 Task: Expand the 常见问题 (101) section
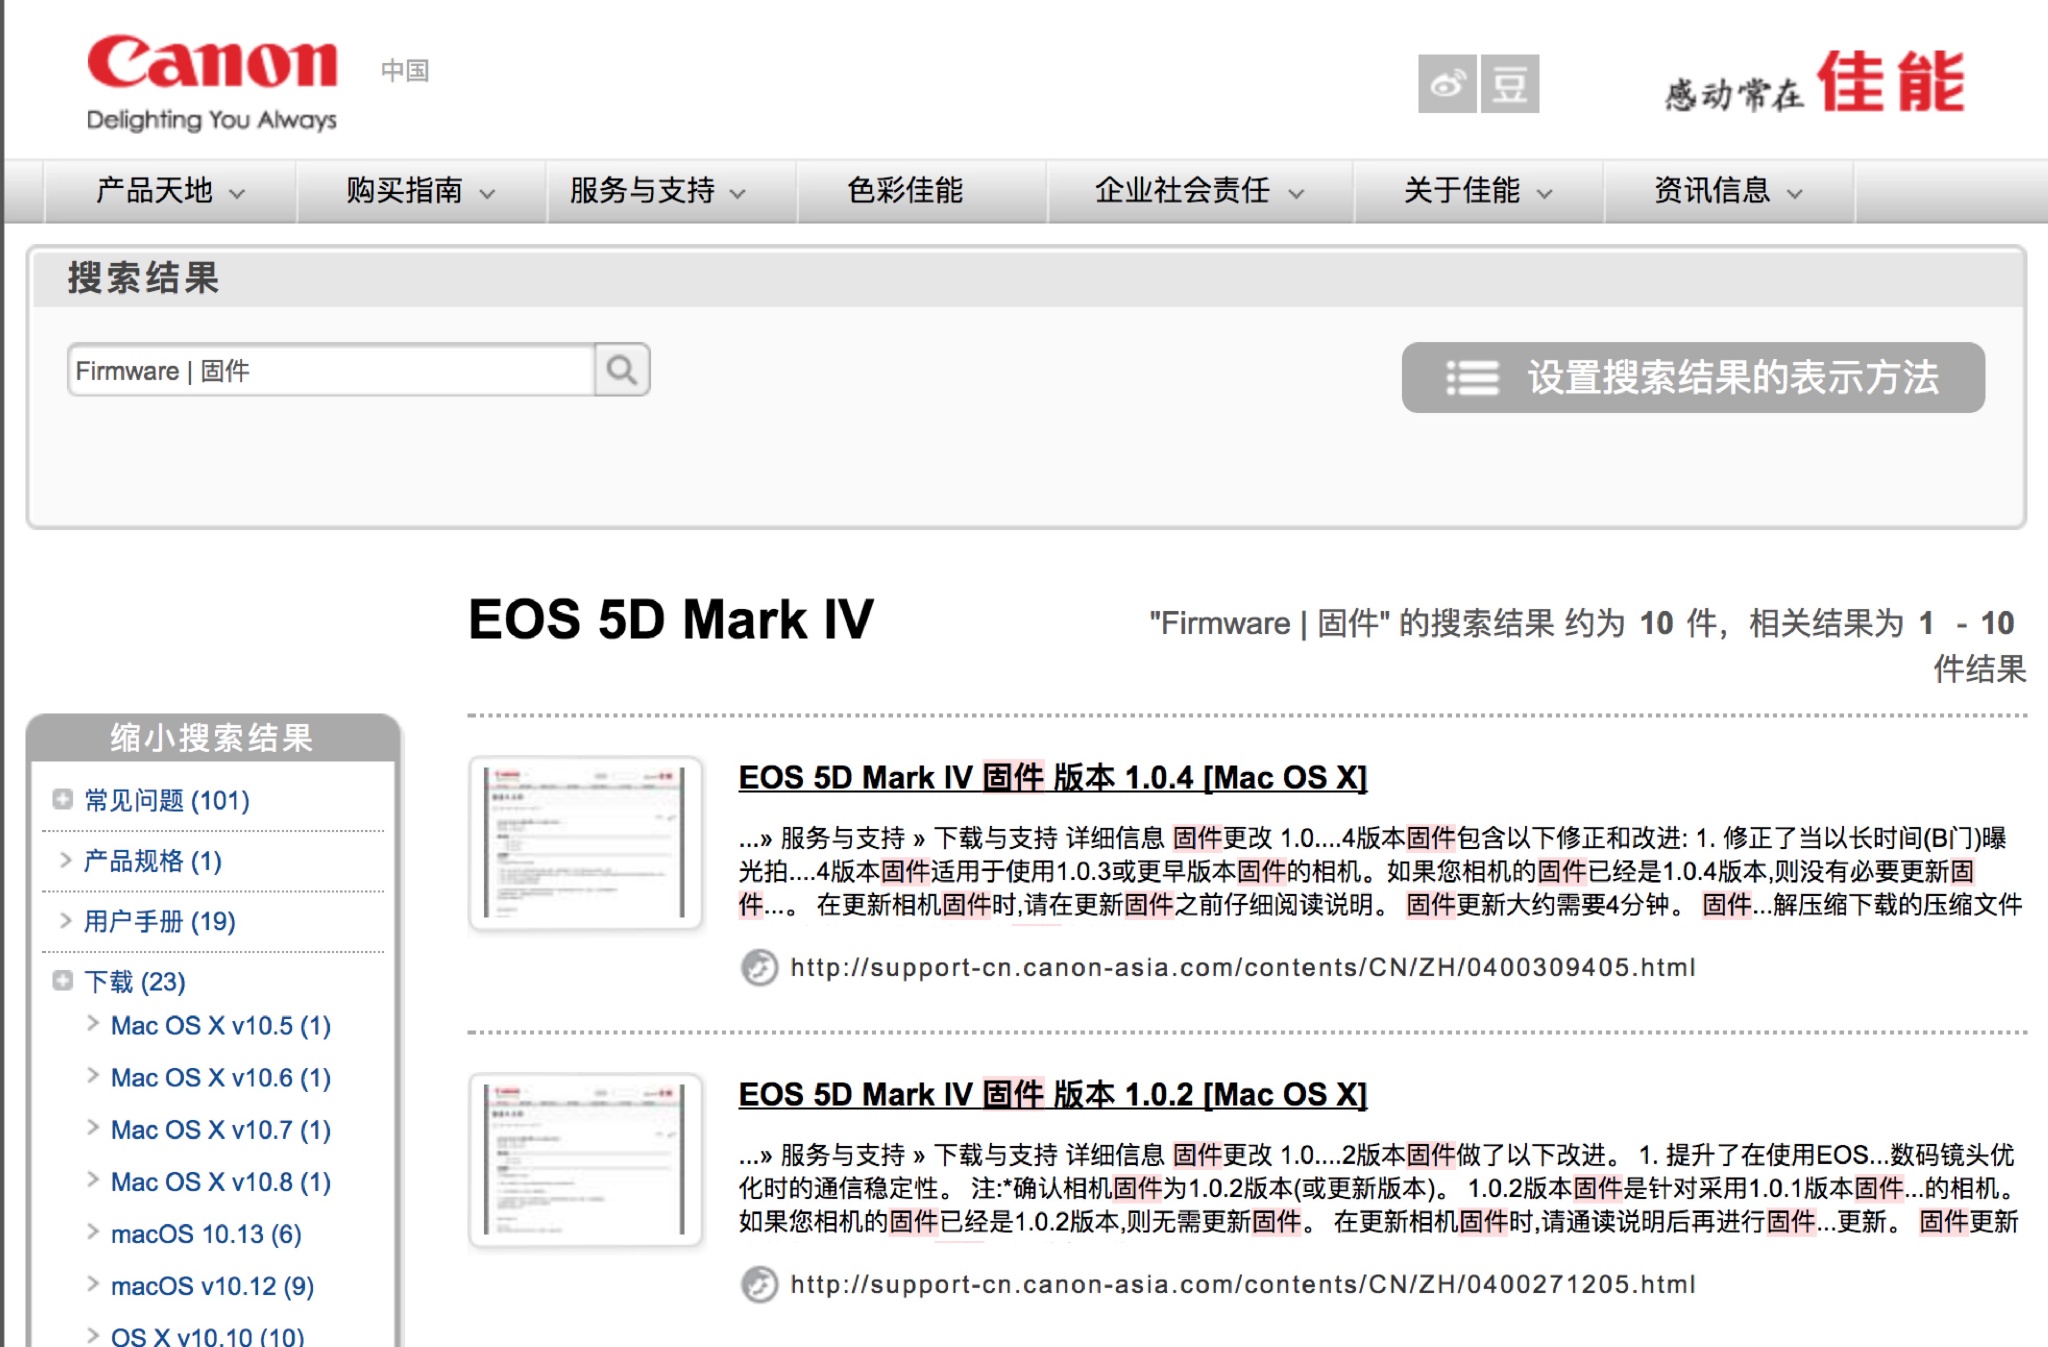[x=62, y=800]
